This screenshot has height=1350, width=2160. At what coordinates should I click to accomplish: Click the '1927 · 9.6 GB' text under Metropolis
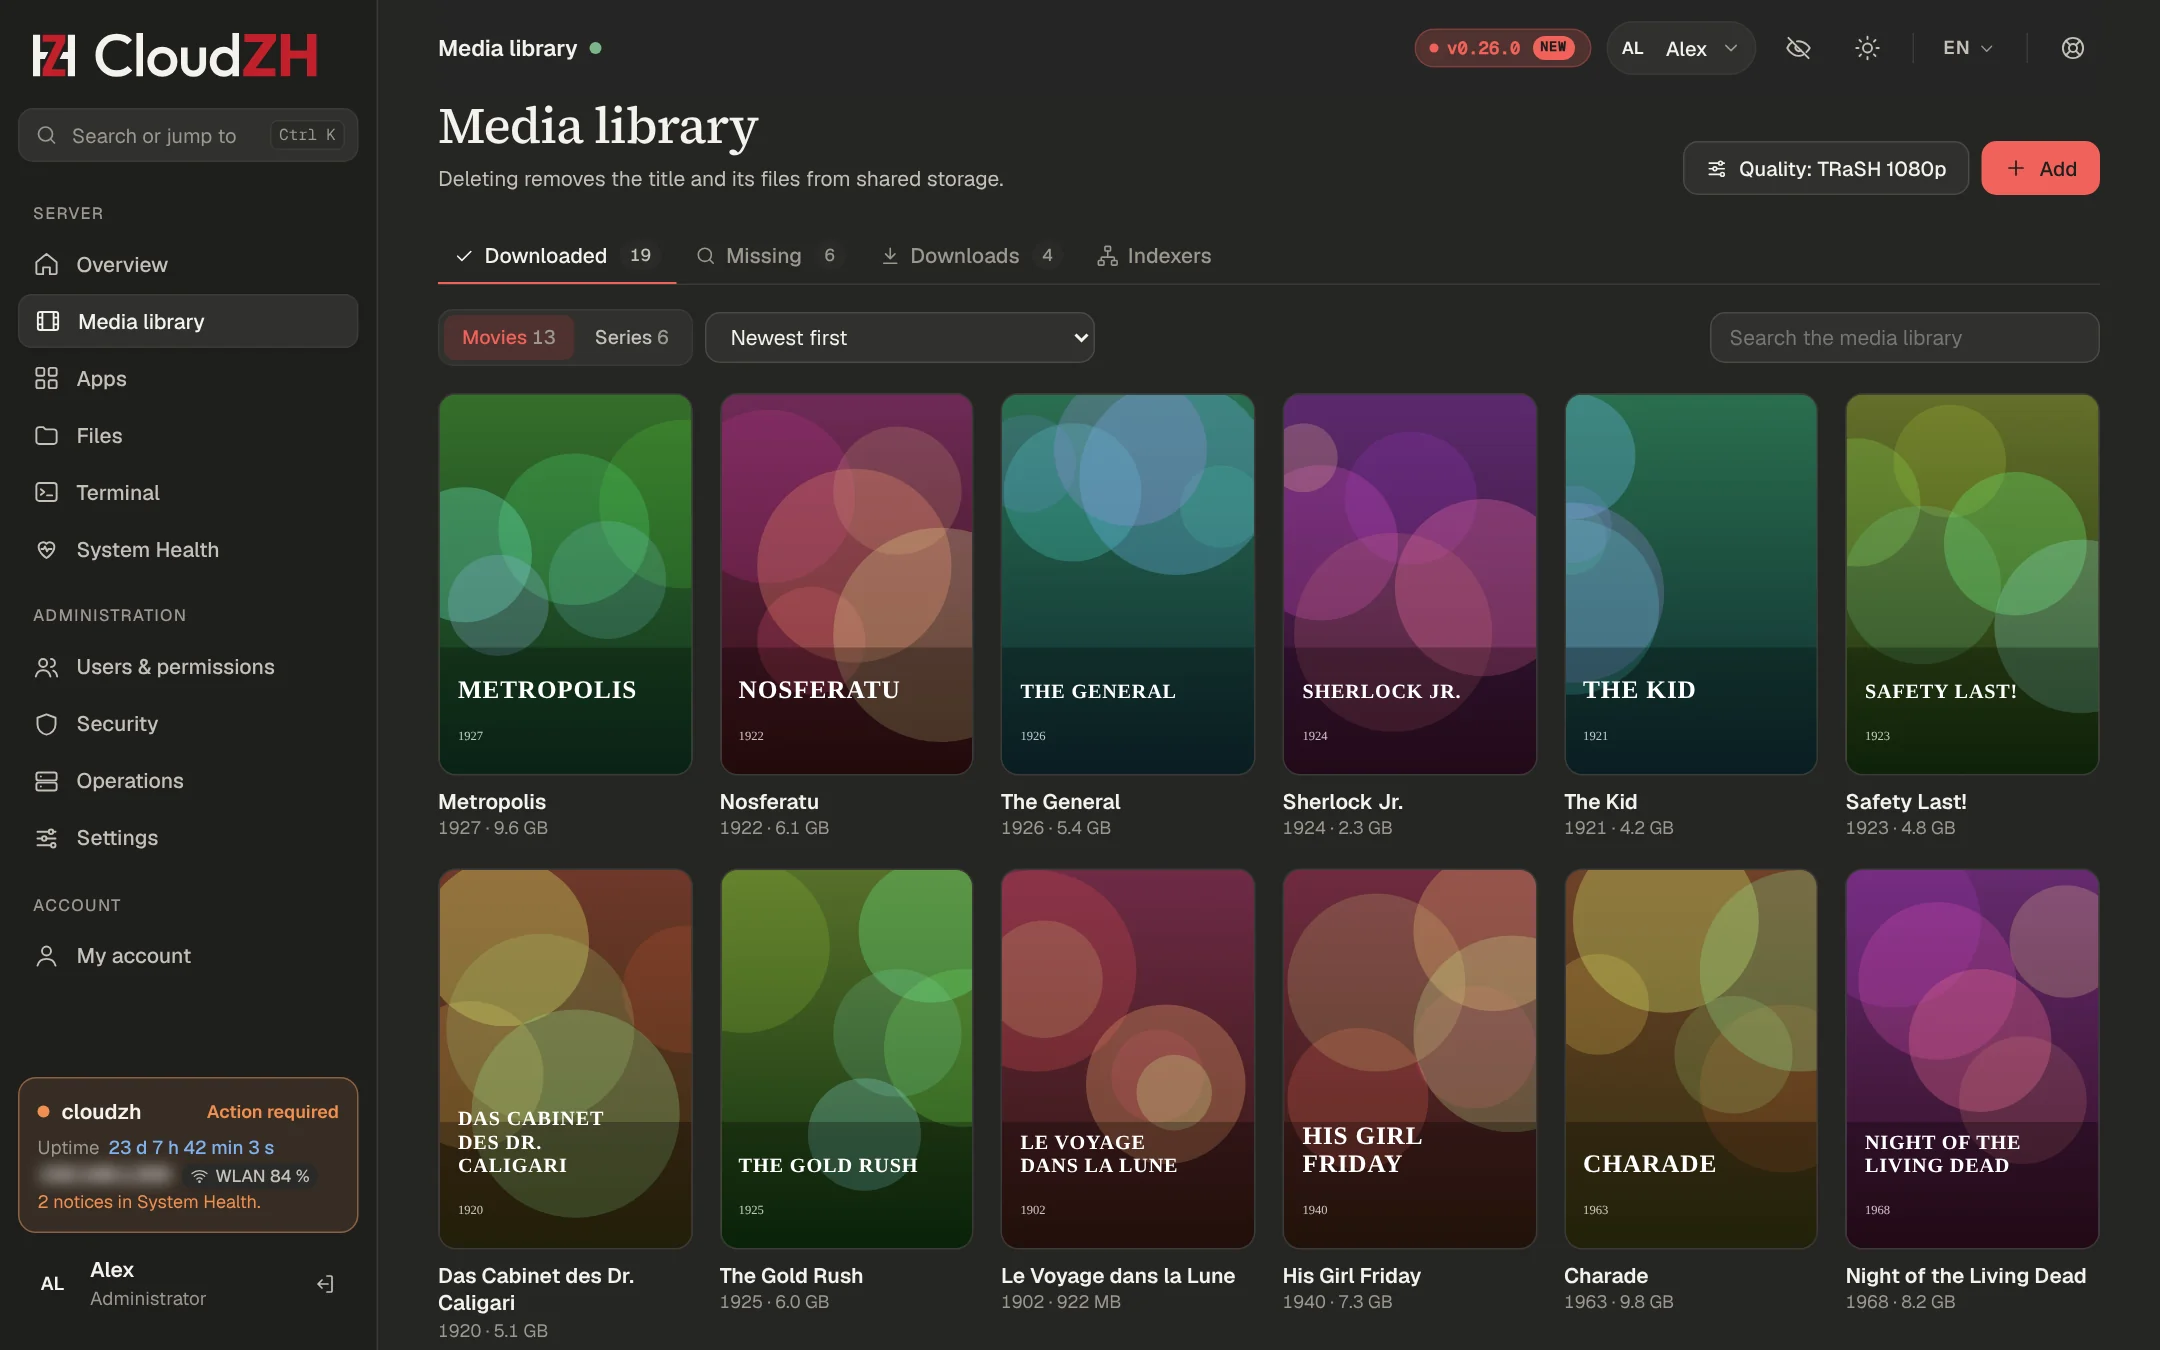[493, 828]
